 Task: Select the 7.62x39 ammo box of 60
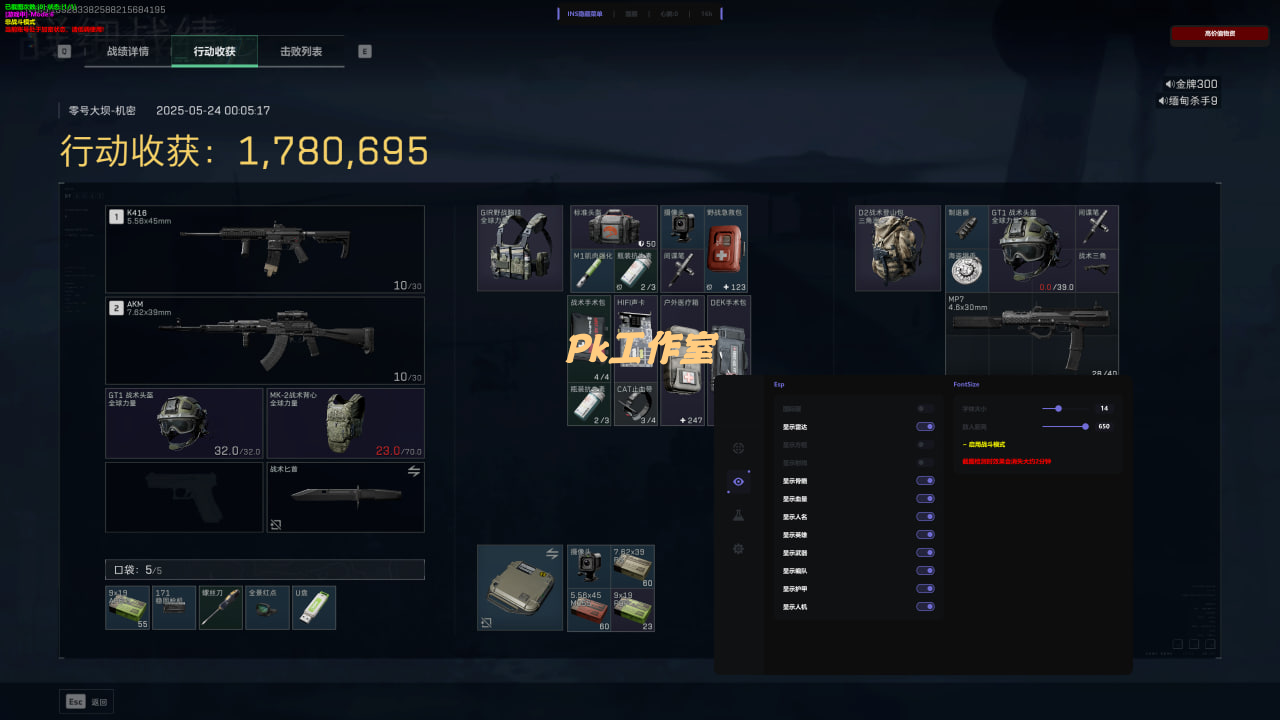[x=633, y=566]
